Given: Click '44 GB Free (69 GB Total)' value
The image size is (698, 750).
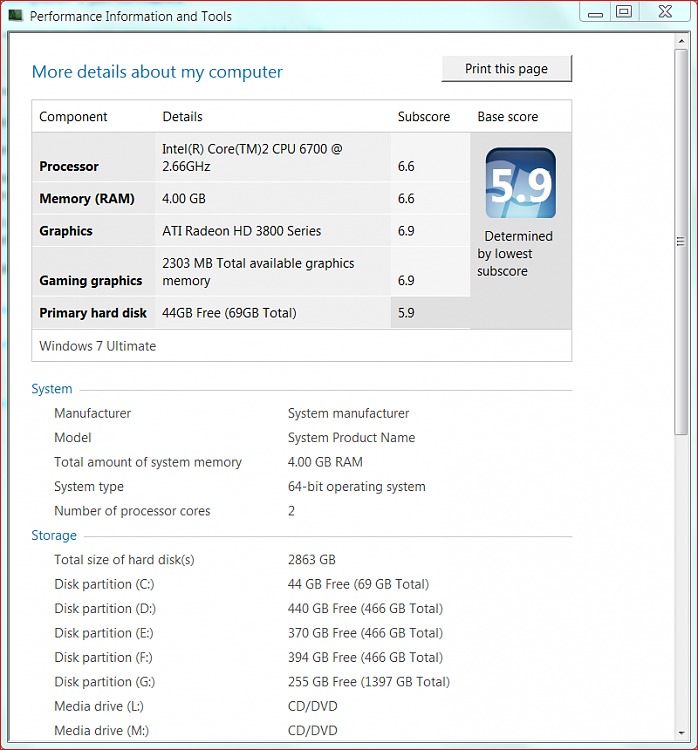Looking at the screenshot, I should coord(358,584).
